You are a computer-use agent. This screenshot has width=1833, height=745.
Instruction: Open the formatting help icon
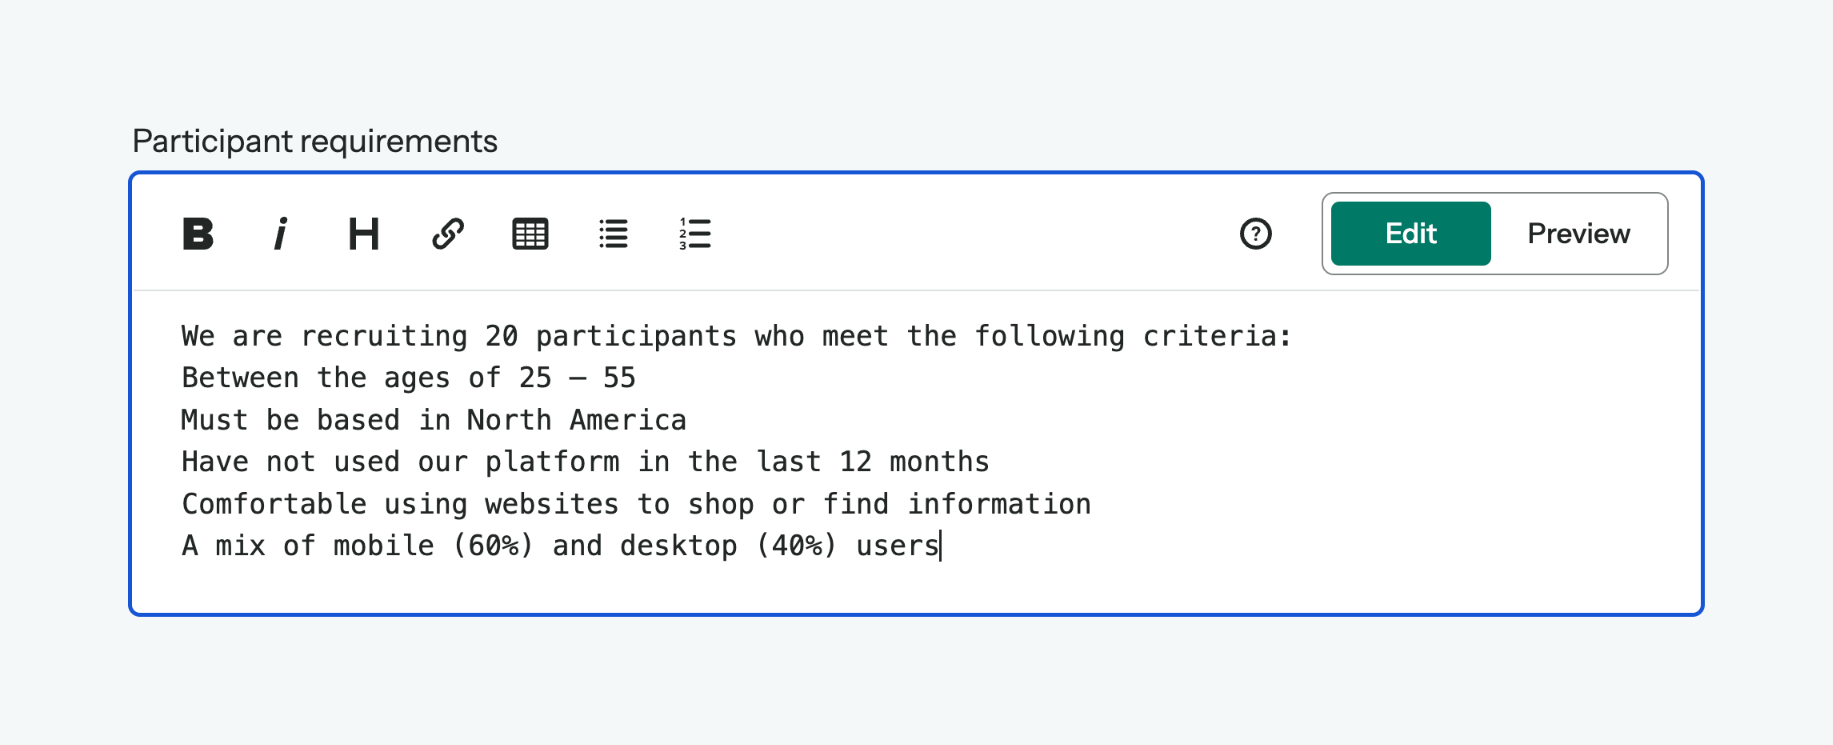pos(1255,234)
